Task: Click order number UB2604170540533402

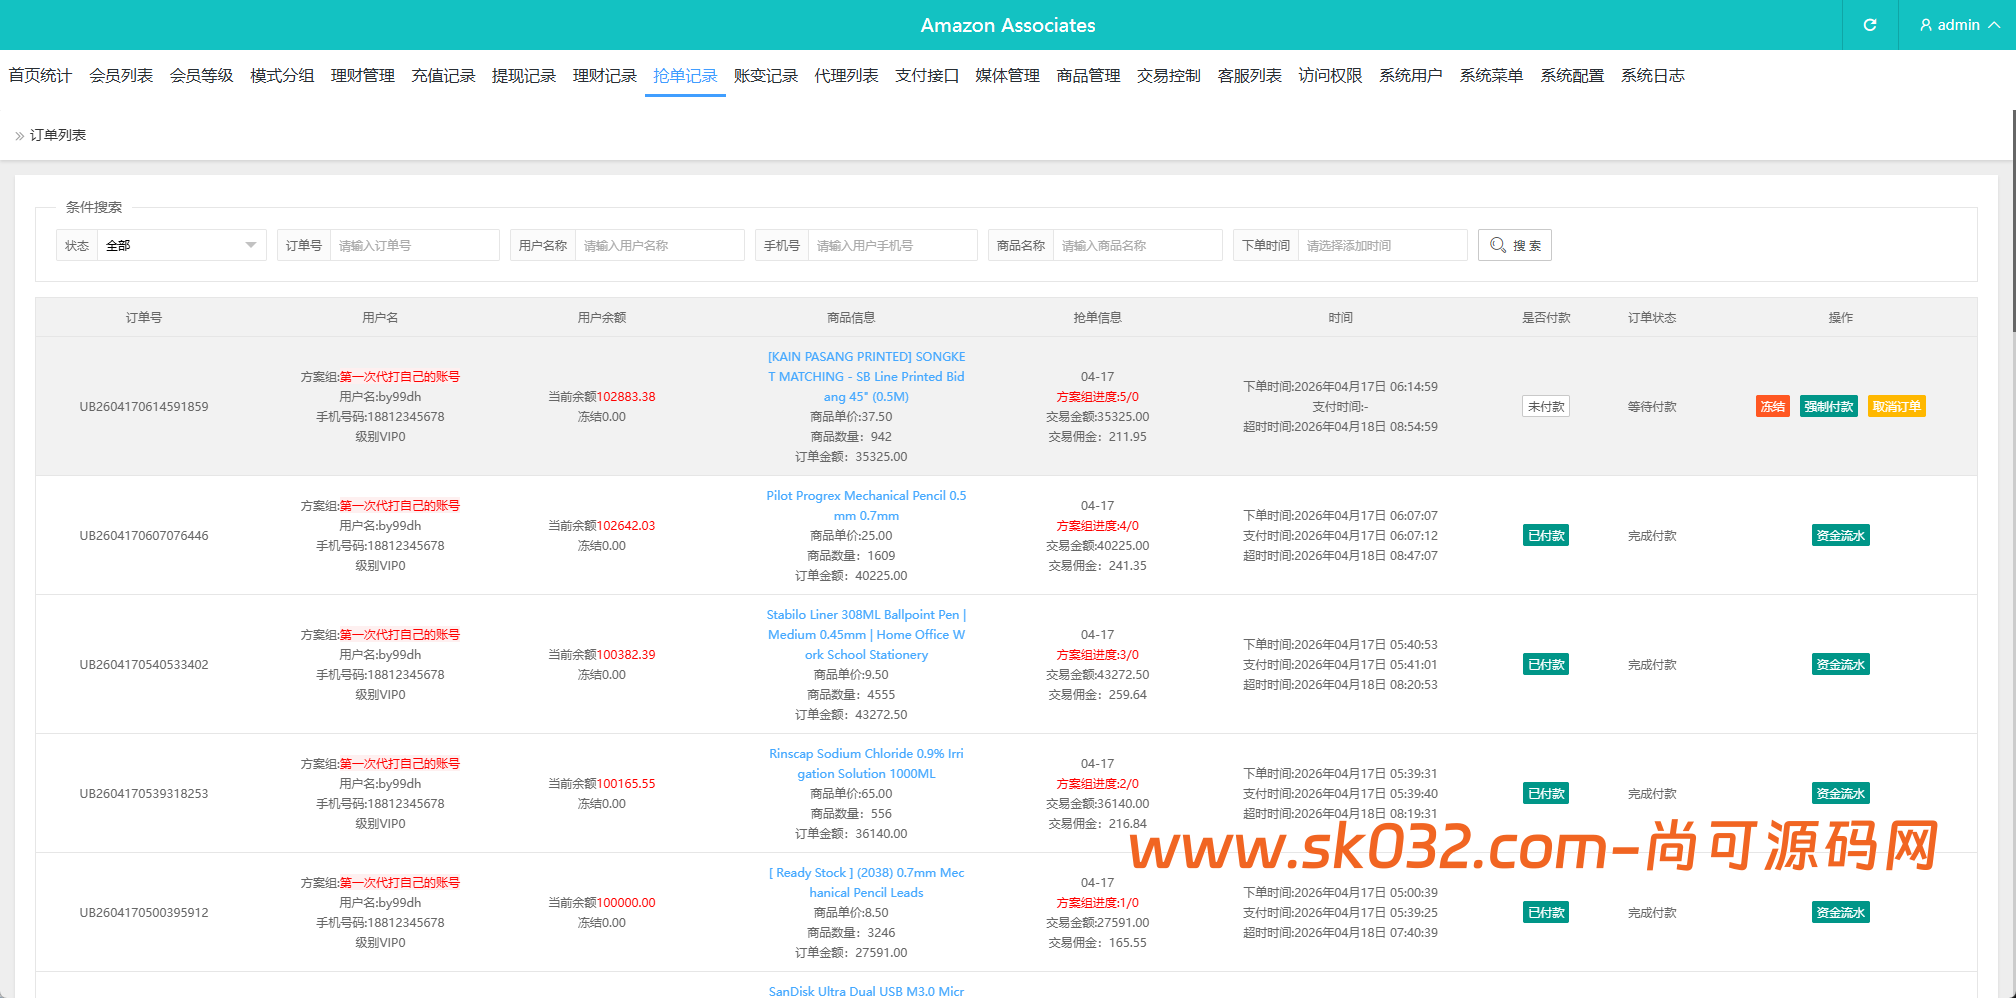Action: pos(144,664)
